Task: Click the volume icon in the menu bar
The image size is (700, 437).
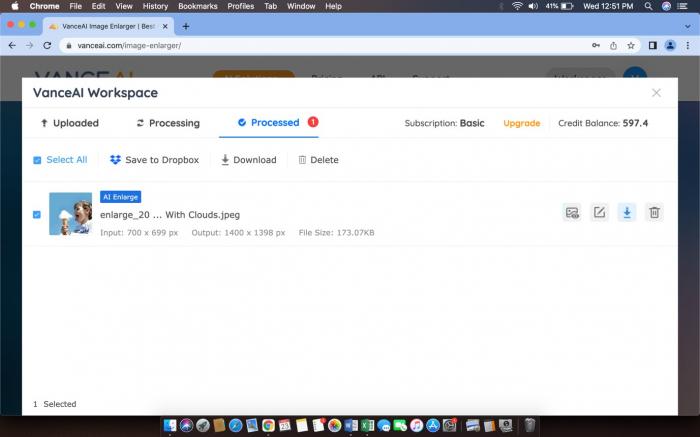Action: click(x=533, y=6)
